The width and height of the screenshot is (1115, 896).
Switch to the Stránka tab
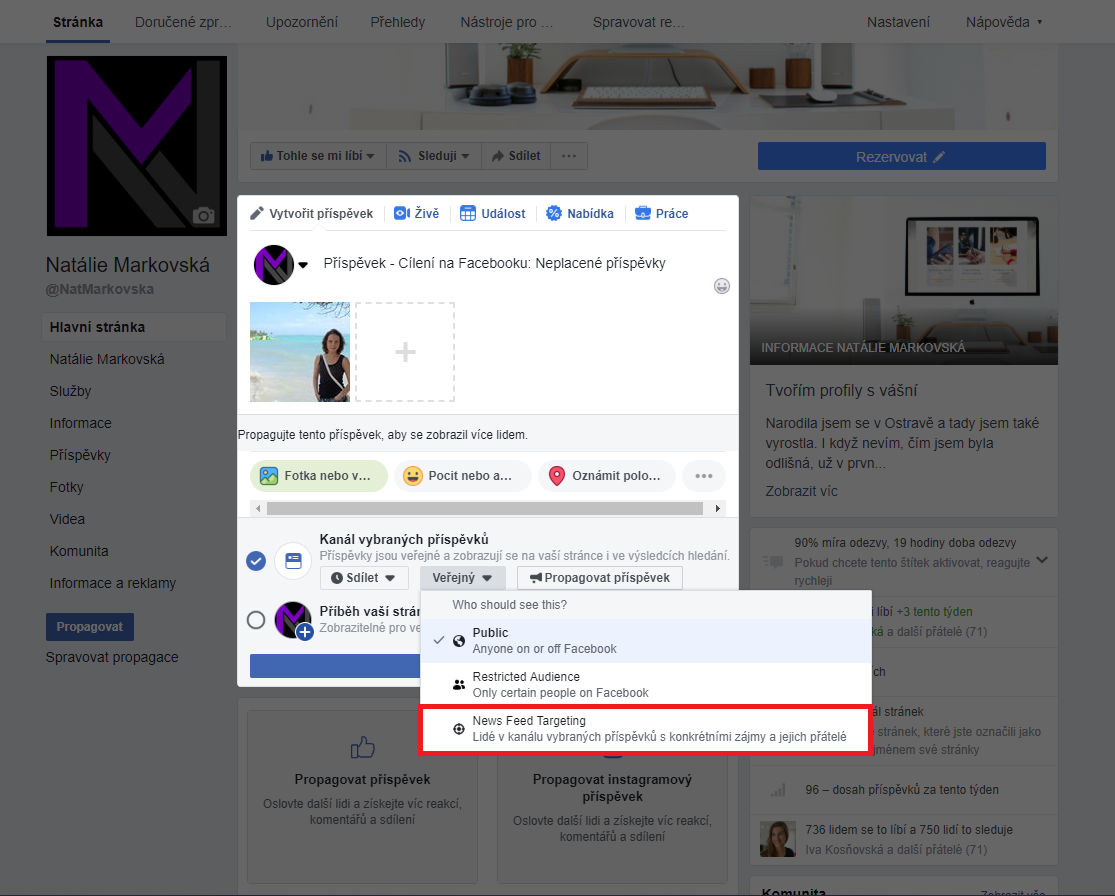point(78,22)
